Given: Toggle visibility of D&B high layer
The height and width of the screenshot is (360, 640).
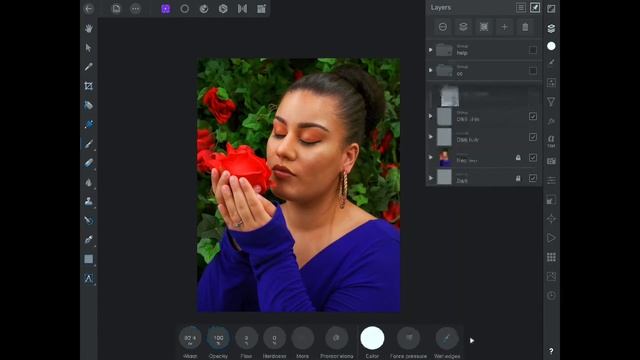Looking at the screenshot, I should 533,137.
